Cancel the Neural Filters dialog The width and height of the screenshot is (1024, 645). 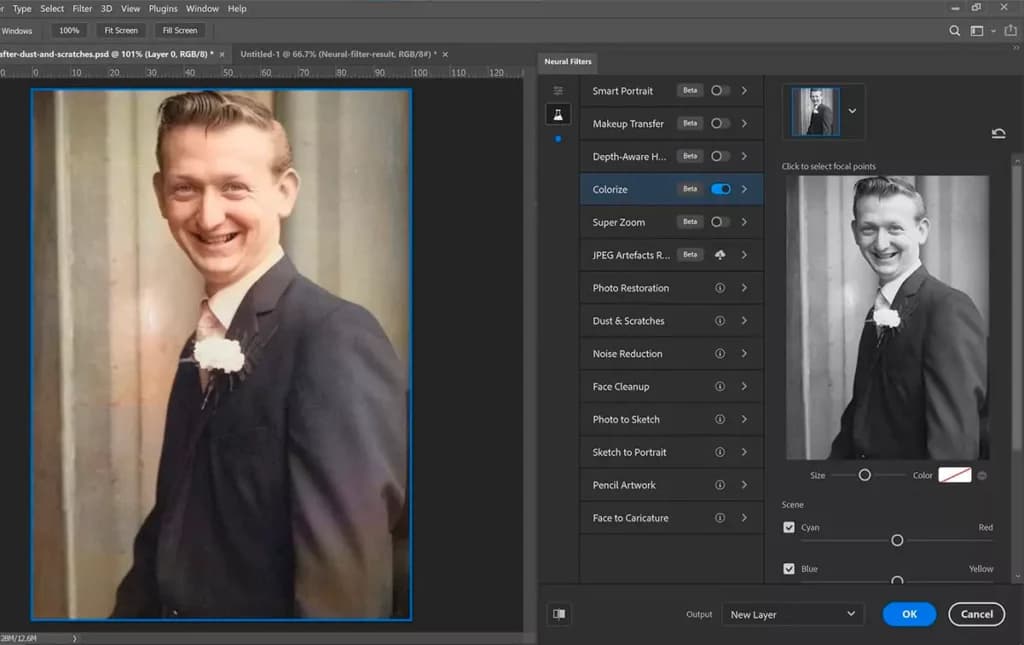click(976, 614)
